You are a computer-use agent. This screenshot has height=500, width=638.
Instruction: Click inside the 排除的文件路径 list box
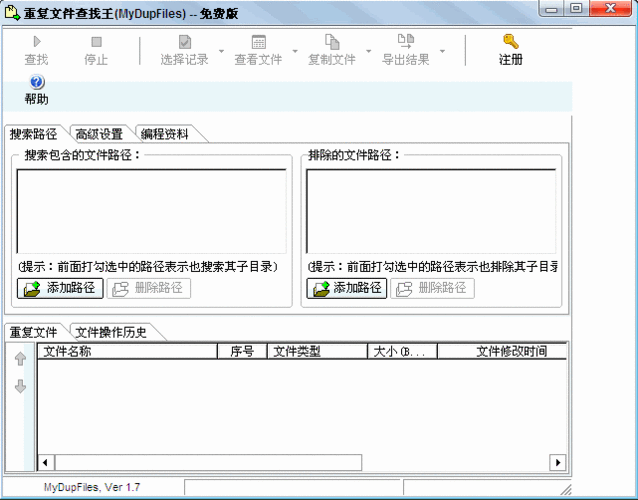tap(431, 211)
